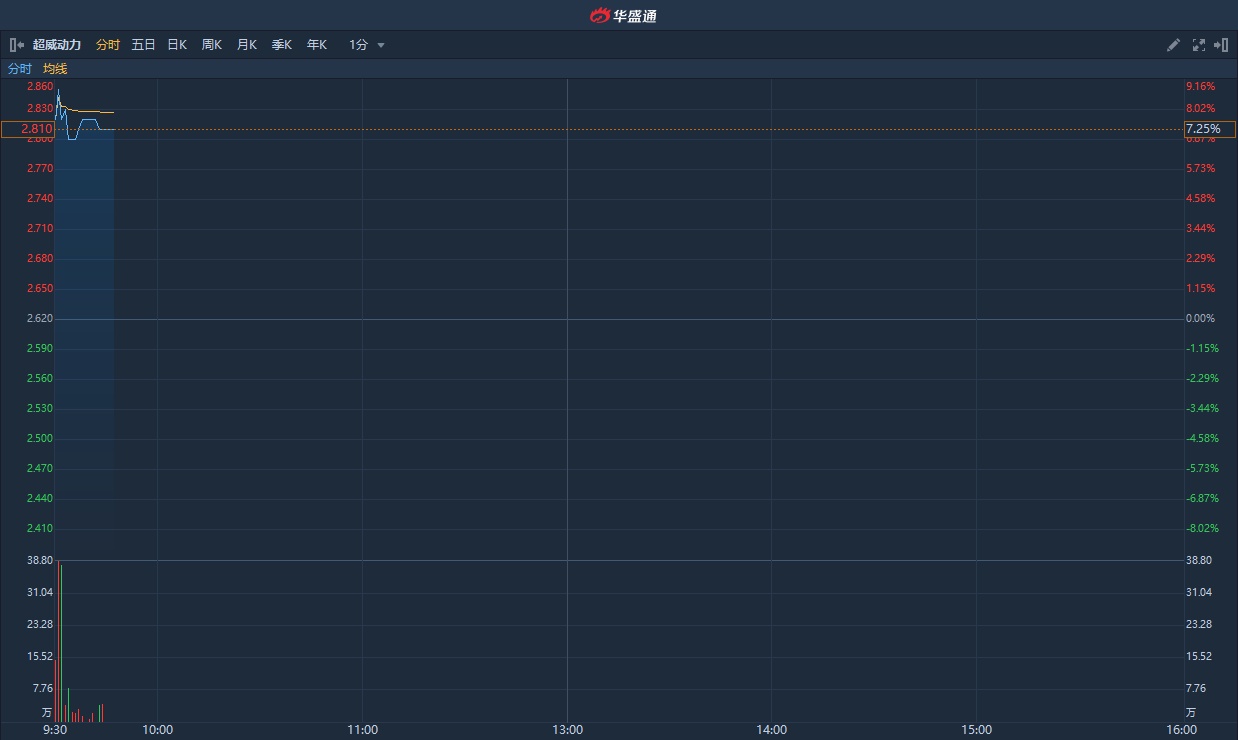Viewport: 1238px width, 740px height.
Task: Click the 超威动力 stock name
Action: click(57, 45)
